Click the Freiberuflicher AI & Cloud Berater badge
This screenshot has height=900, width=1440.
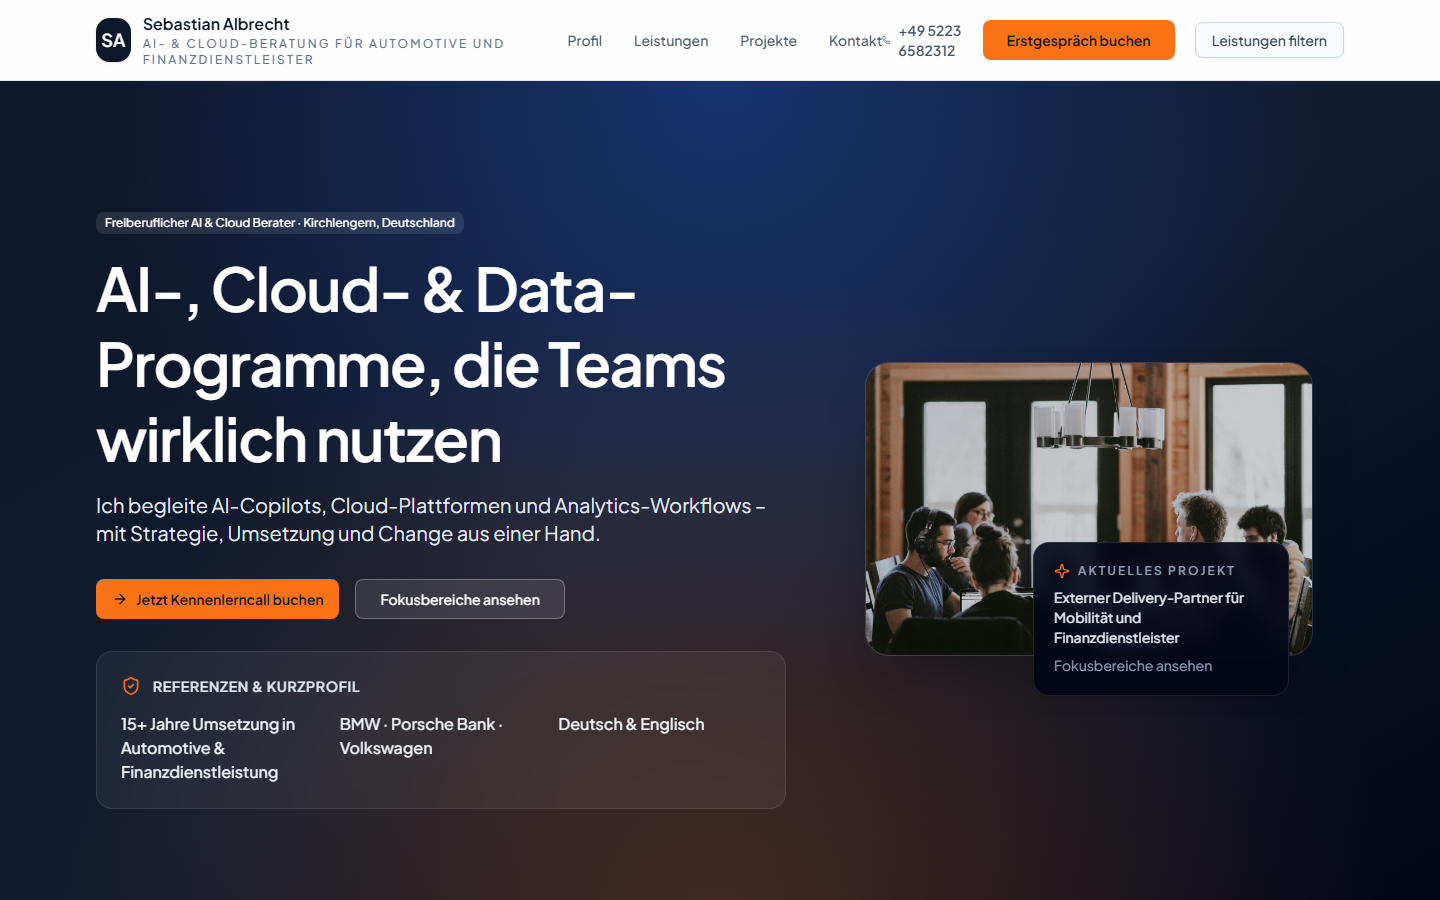click(280, 223)
